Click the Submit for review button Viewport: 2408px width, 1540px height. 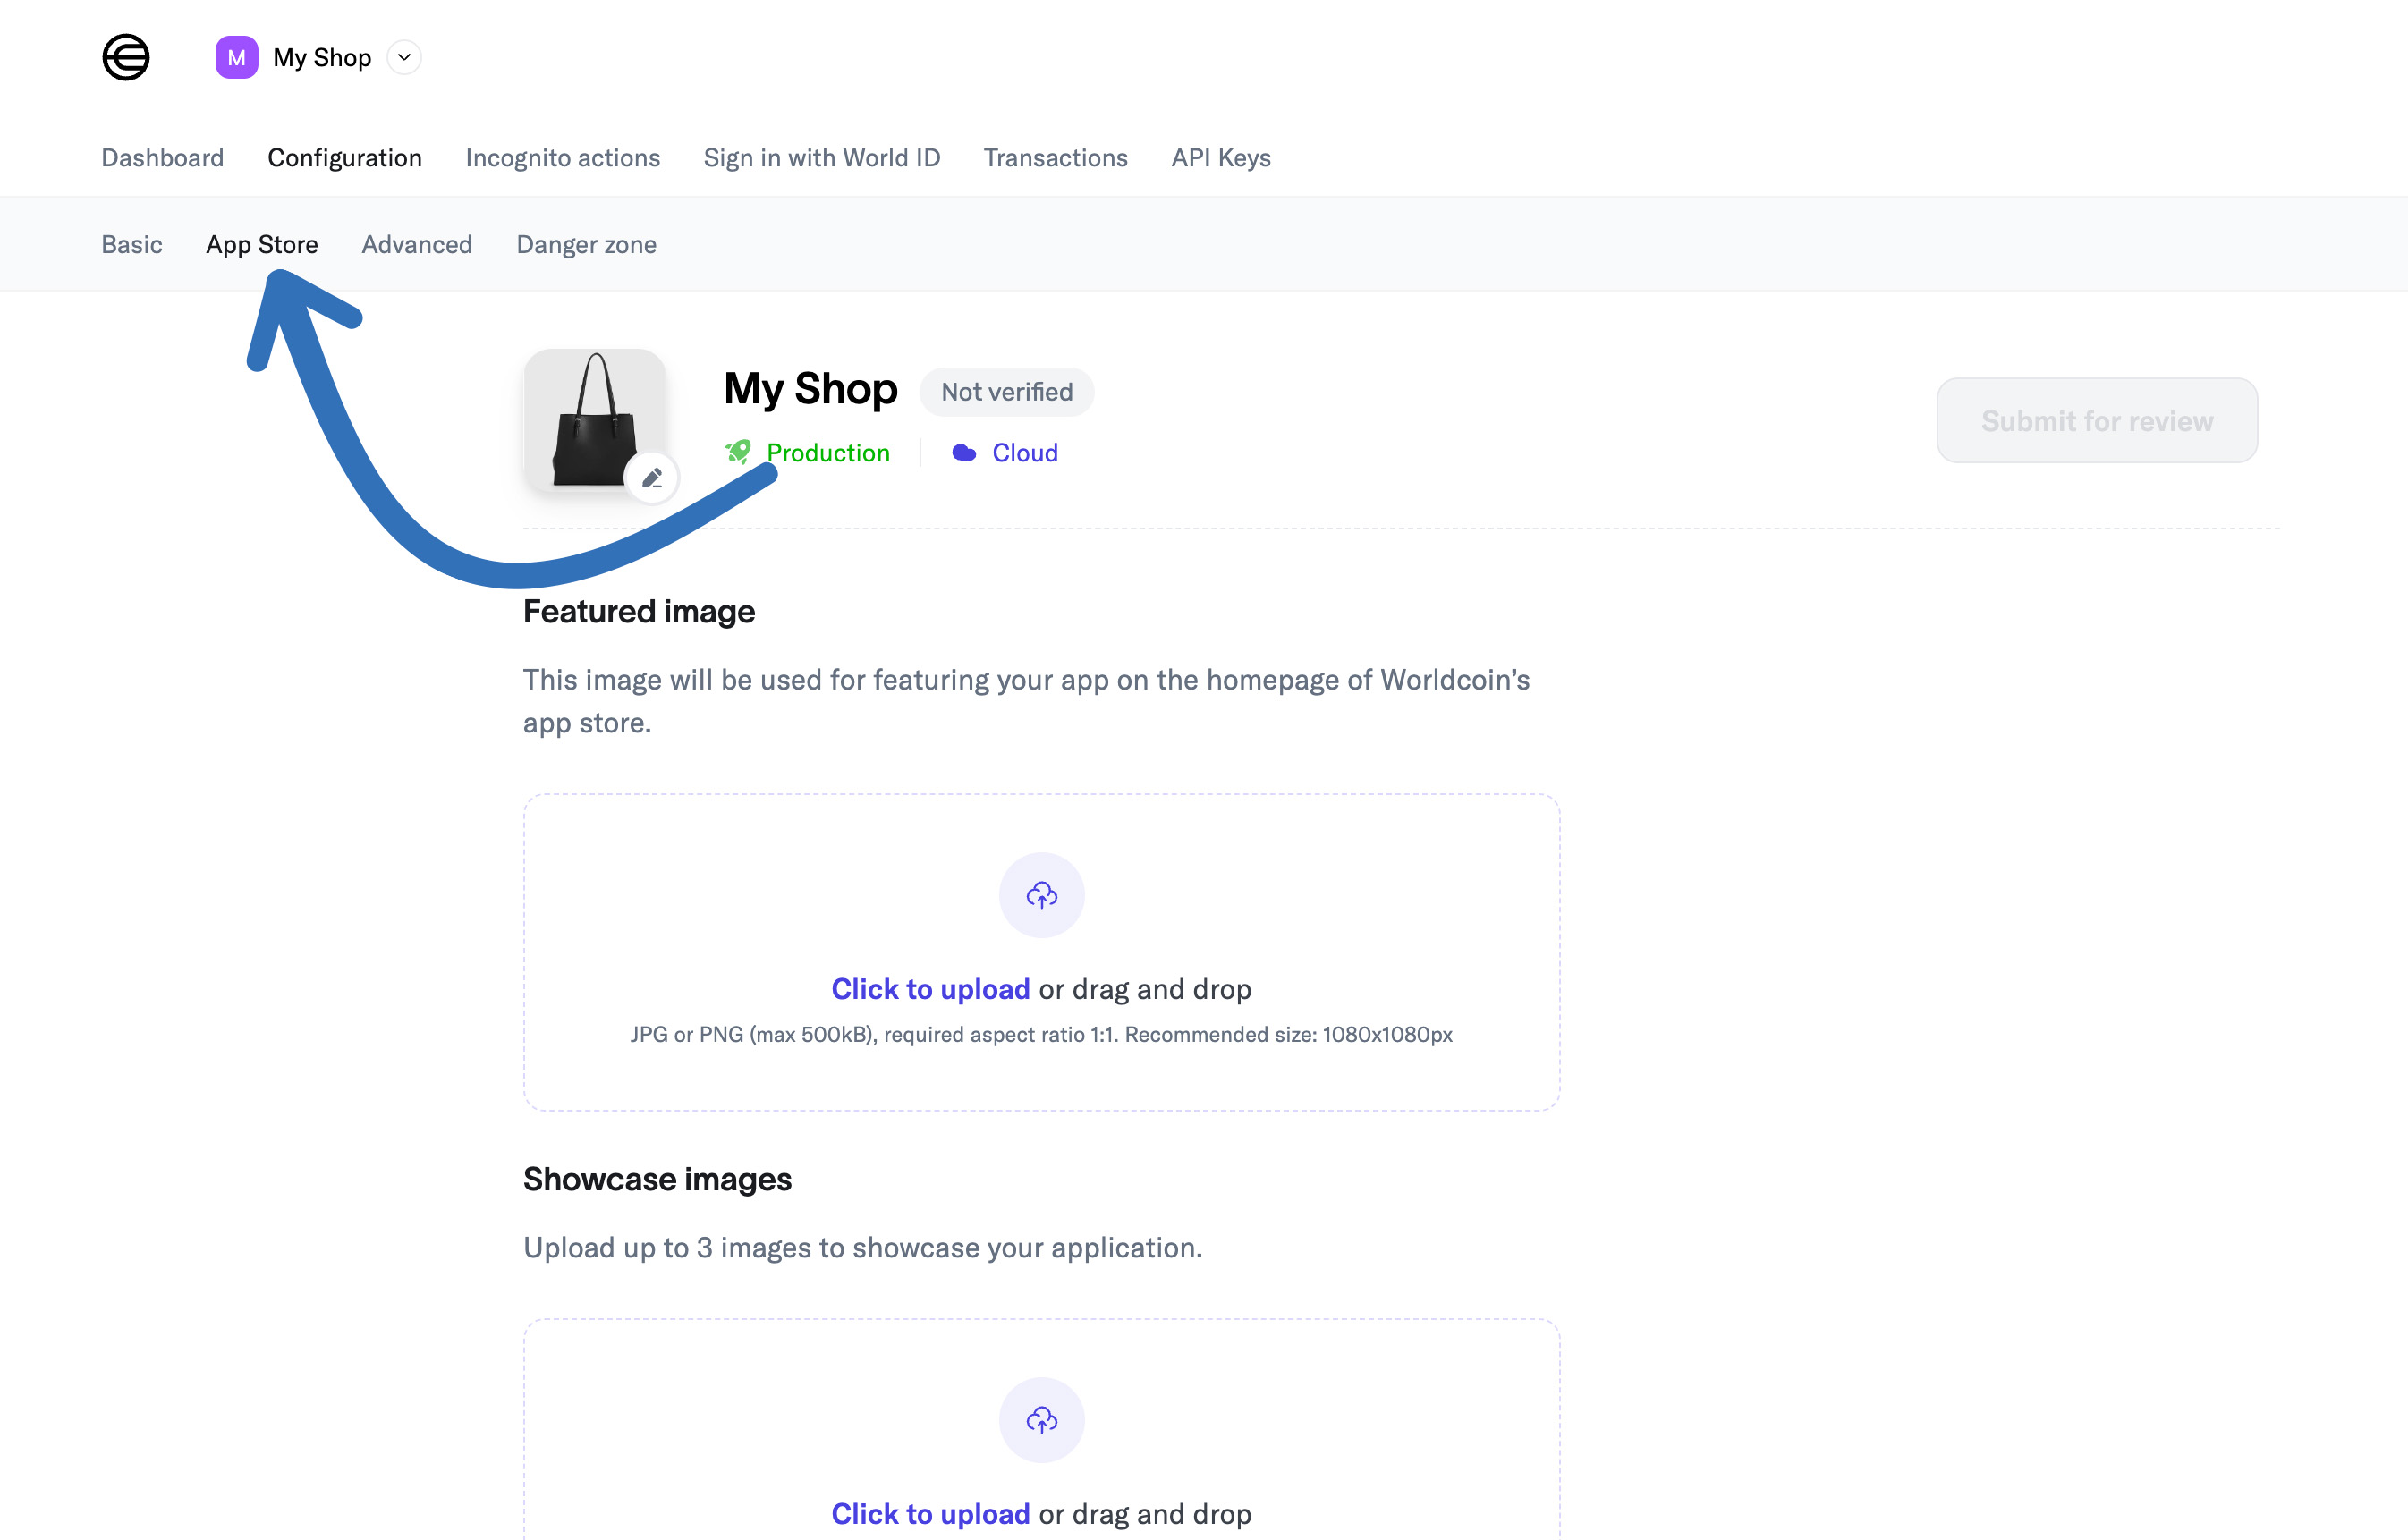click(2097, 420)
